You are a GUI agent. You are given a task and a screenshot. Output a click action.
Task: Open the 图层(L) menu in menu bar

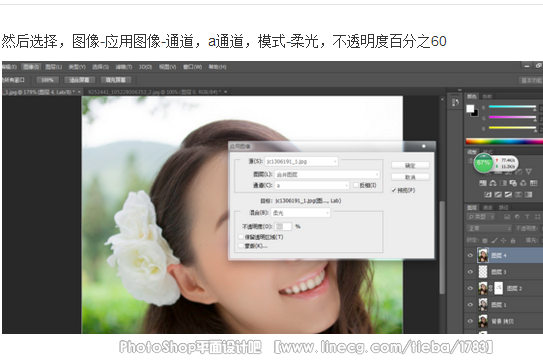click(54, 66)
